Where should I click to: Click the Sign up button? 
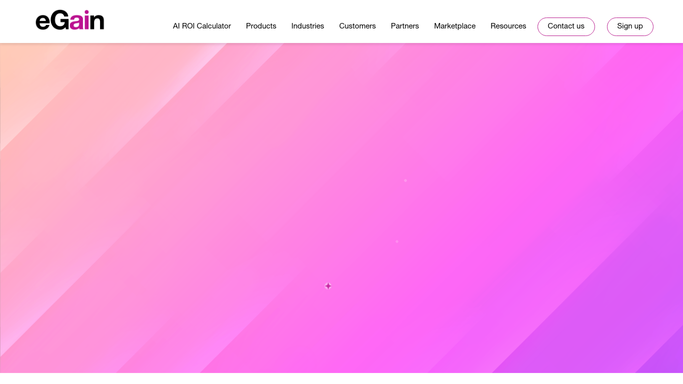630,27
